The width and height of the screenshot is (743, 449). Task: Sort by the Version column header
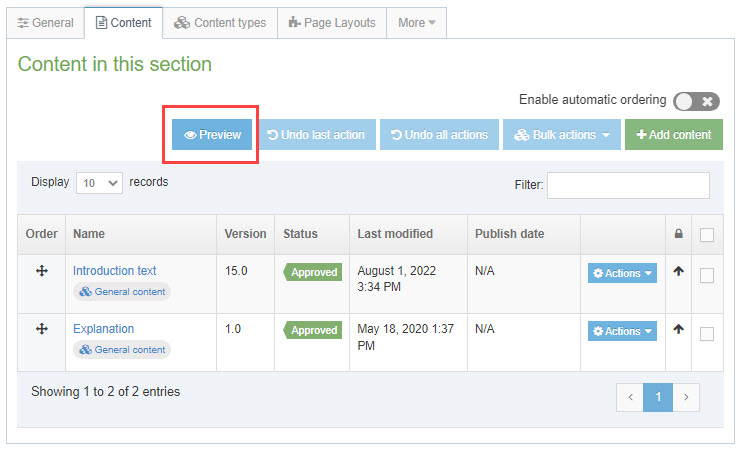click(245, 234)
